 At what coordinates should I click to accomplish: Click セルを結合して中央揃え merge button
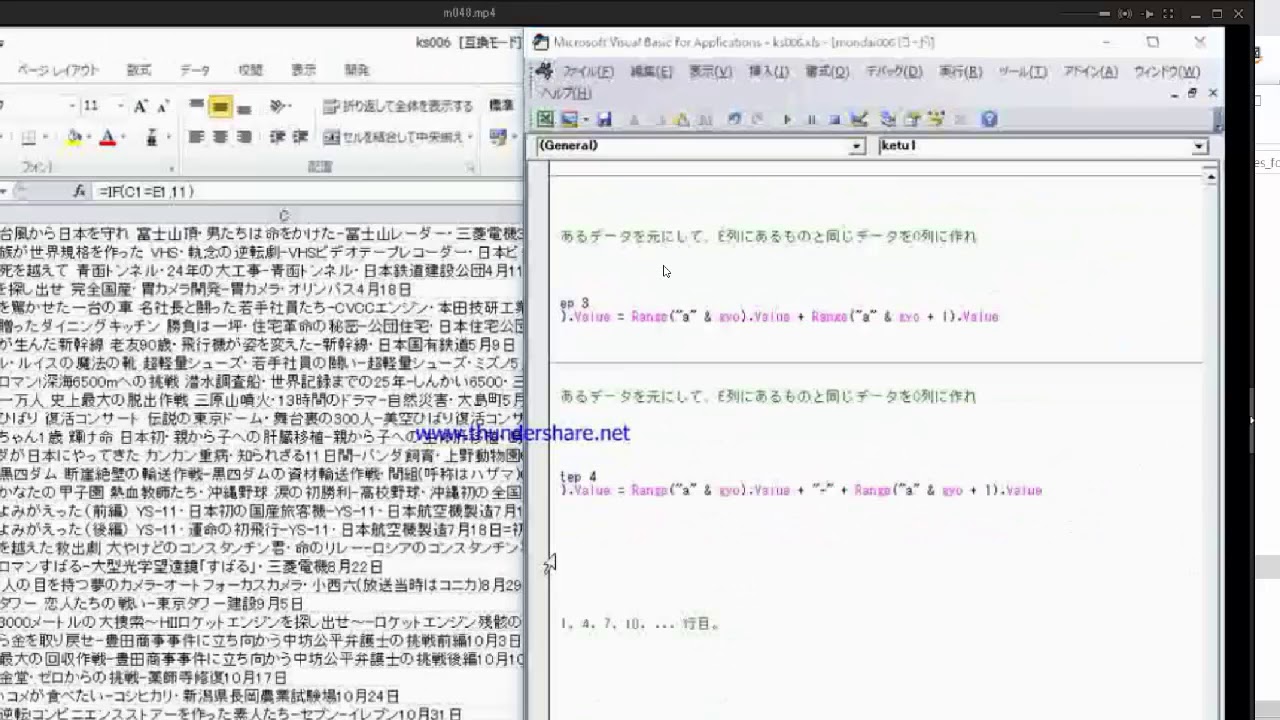(395, 137)
